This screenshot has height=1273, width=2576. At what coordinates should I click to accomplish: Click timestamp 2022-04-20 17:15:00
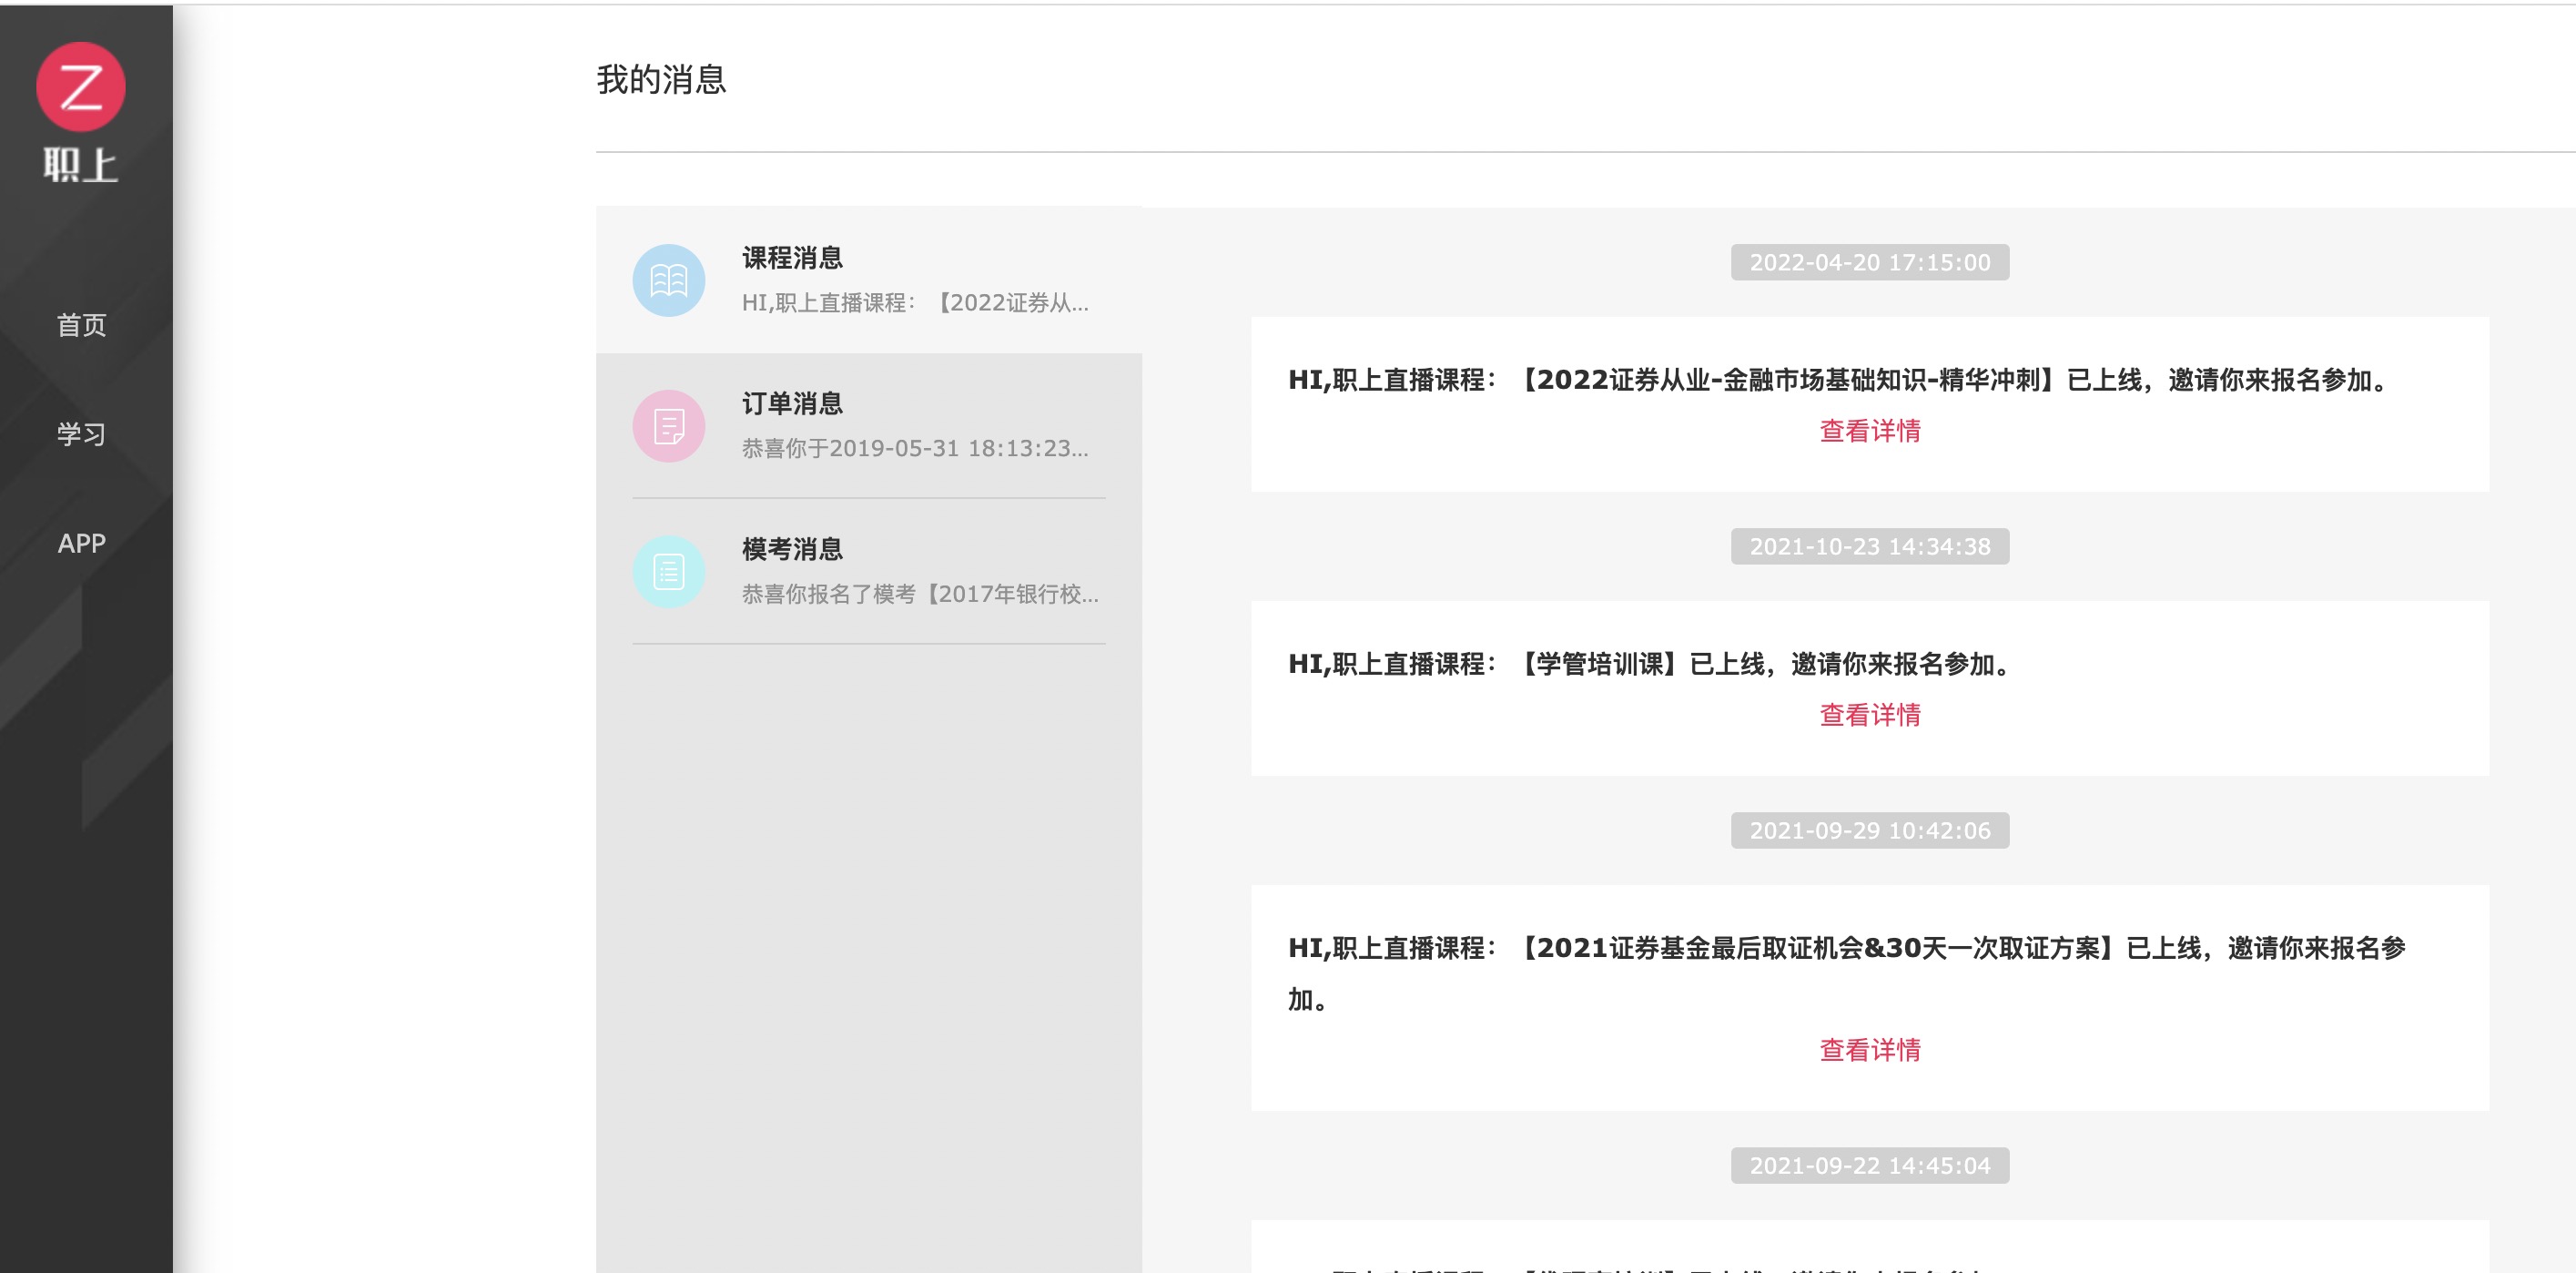[1870, 262]
